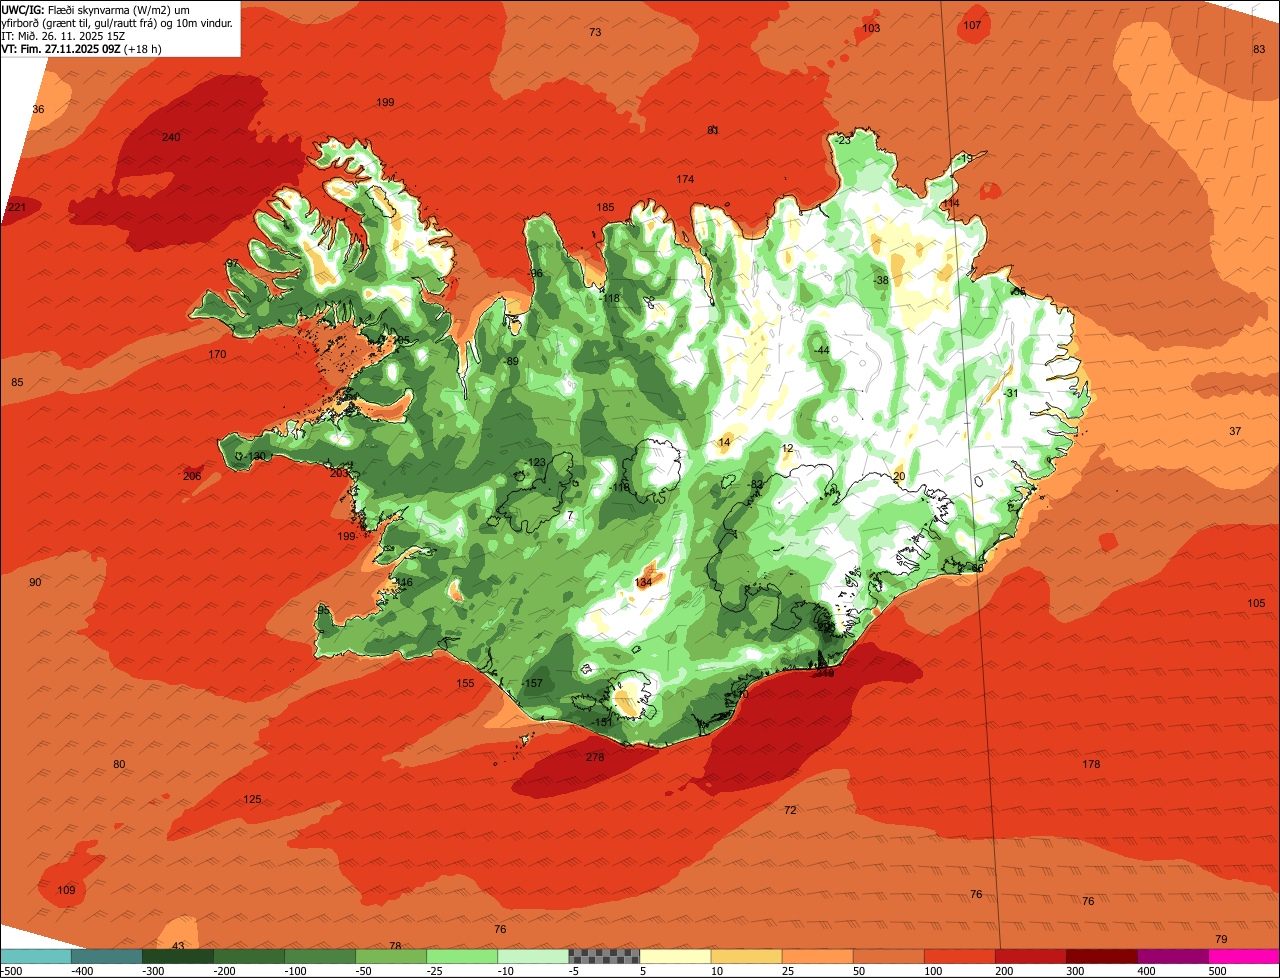Click the checkered legend swatch between -5 and 5
The height and width of the screenshot is (978, 1280).
click(604, 956)
